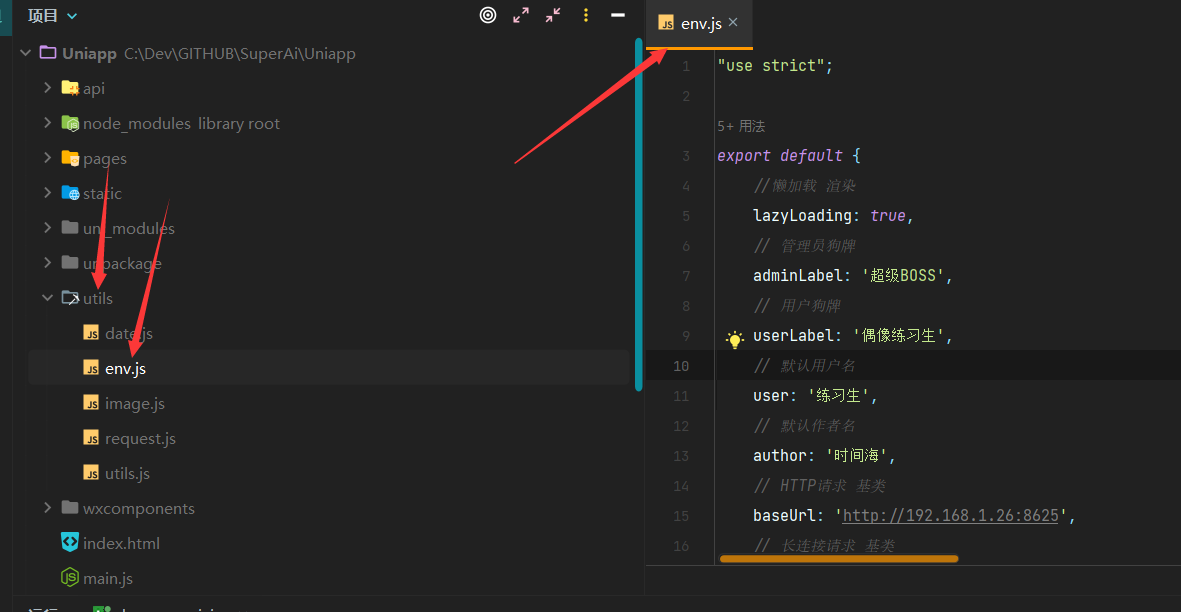The height and width of the screenshot is (612, 1181).
Task: Open request.js in the tree
Action: [x=140, y=439]
